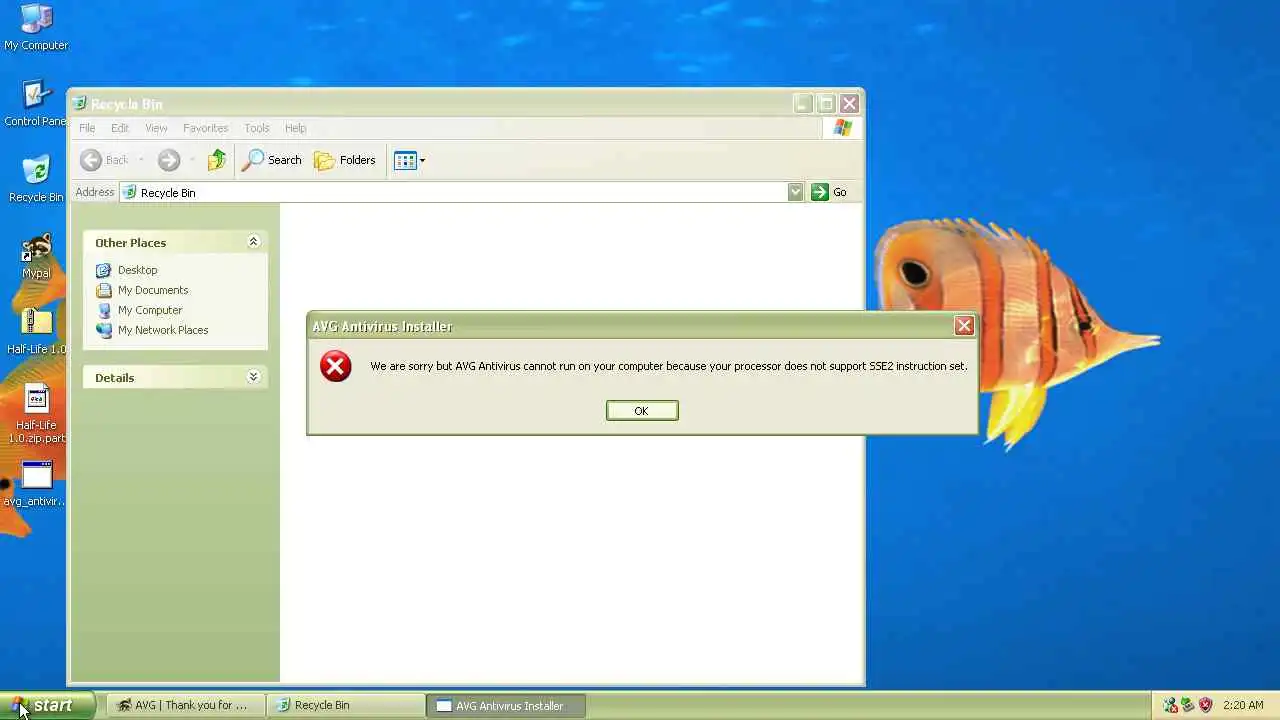Select avg_antivirus installer desktop icon

pos(36,484)
